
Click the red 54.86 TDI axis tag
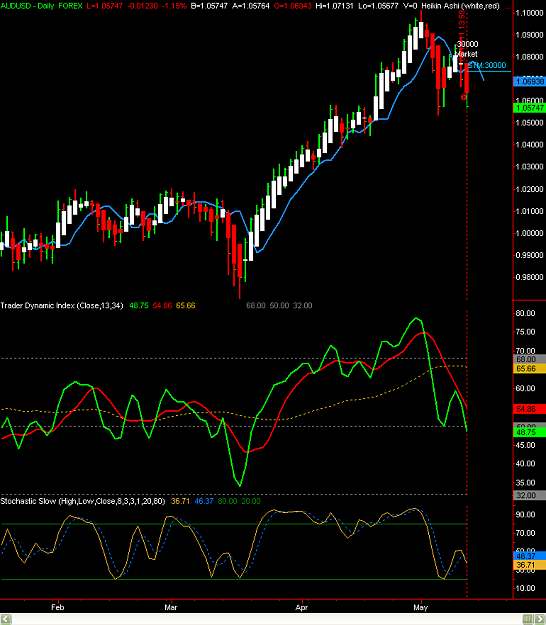[530, 409]
